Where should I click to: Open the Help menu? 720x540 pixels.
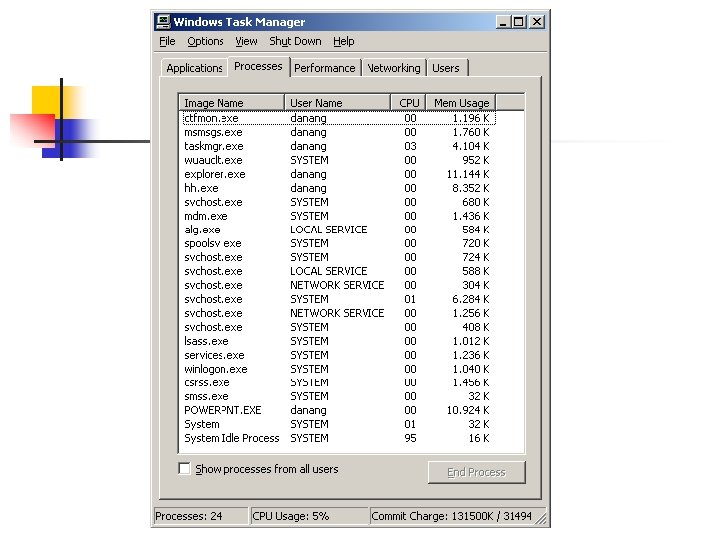(x=343, y=41)
